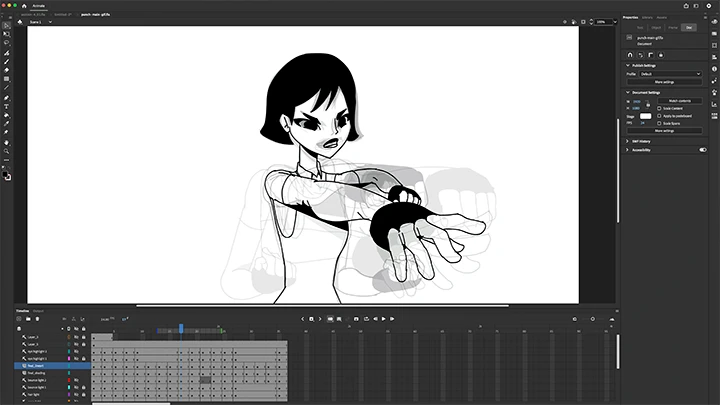The width and height of the screenshot is (720, 405).
Task: Toggle lock on hair light layer
Action: click(84, 394)
